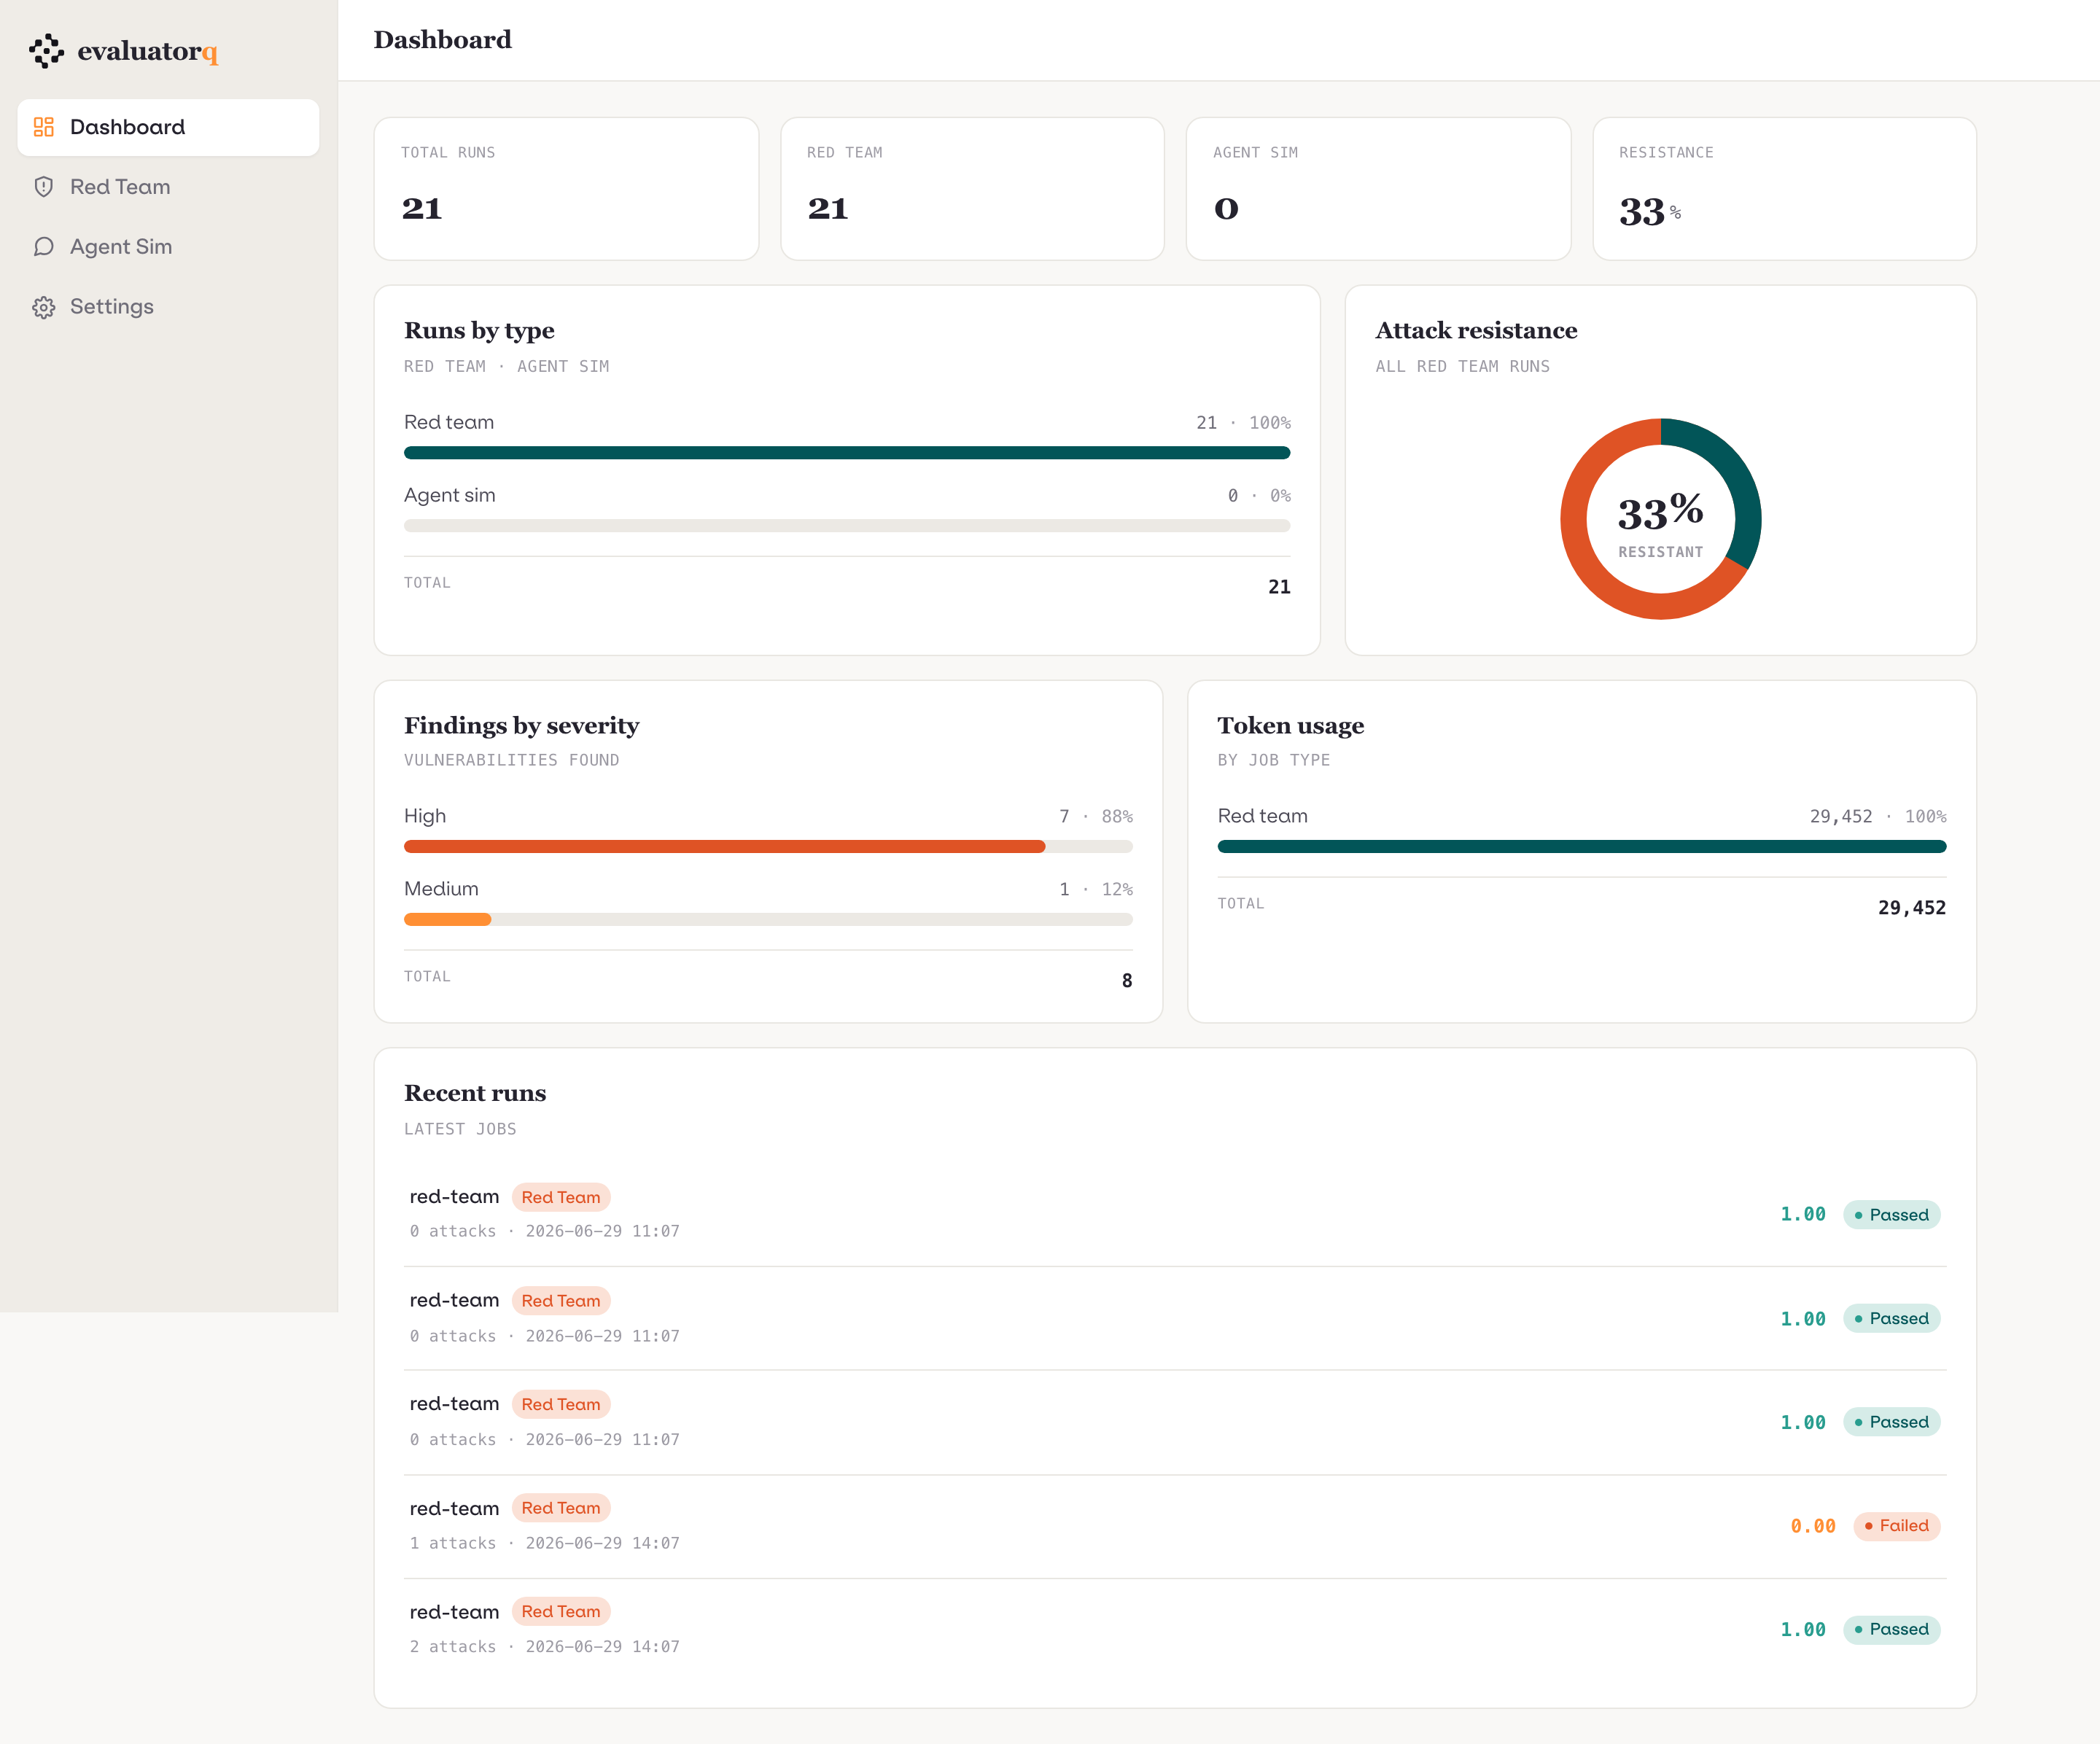Click Red Team tag on 1 attacks run
The width and height of the screenshot is (2100, 1744).
click(561, 1508)
